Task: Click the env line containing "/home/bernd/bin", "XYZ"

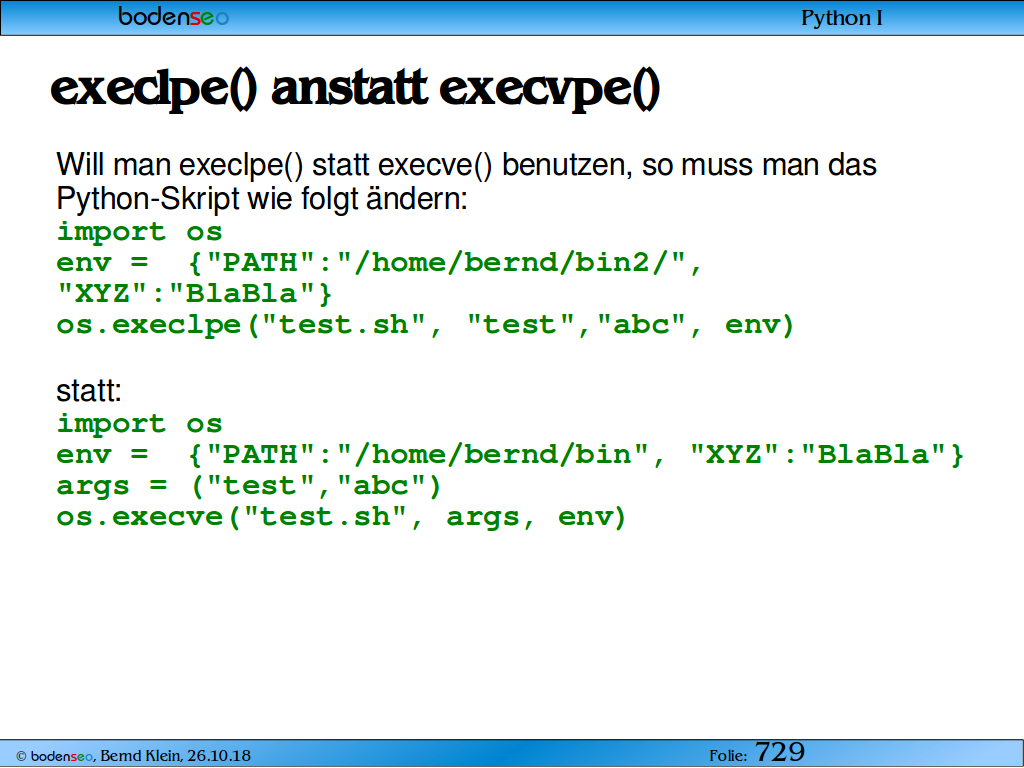Action: tap(510, 455)
